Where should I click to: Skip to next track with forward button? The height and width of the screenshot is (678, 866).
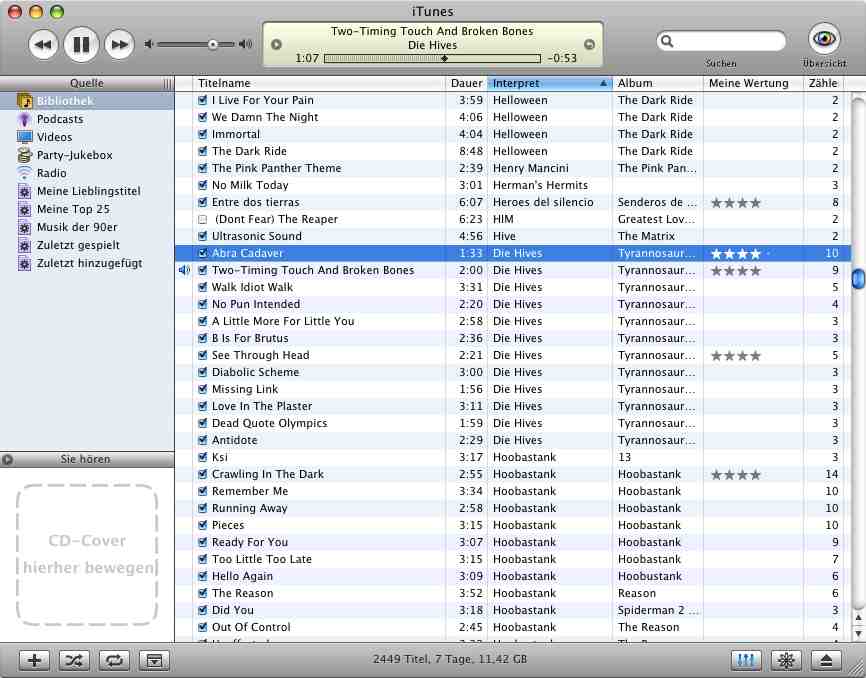tap(119, 44)
